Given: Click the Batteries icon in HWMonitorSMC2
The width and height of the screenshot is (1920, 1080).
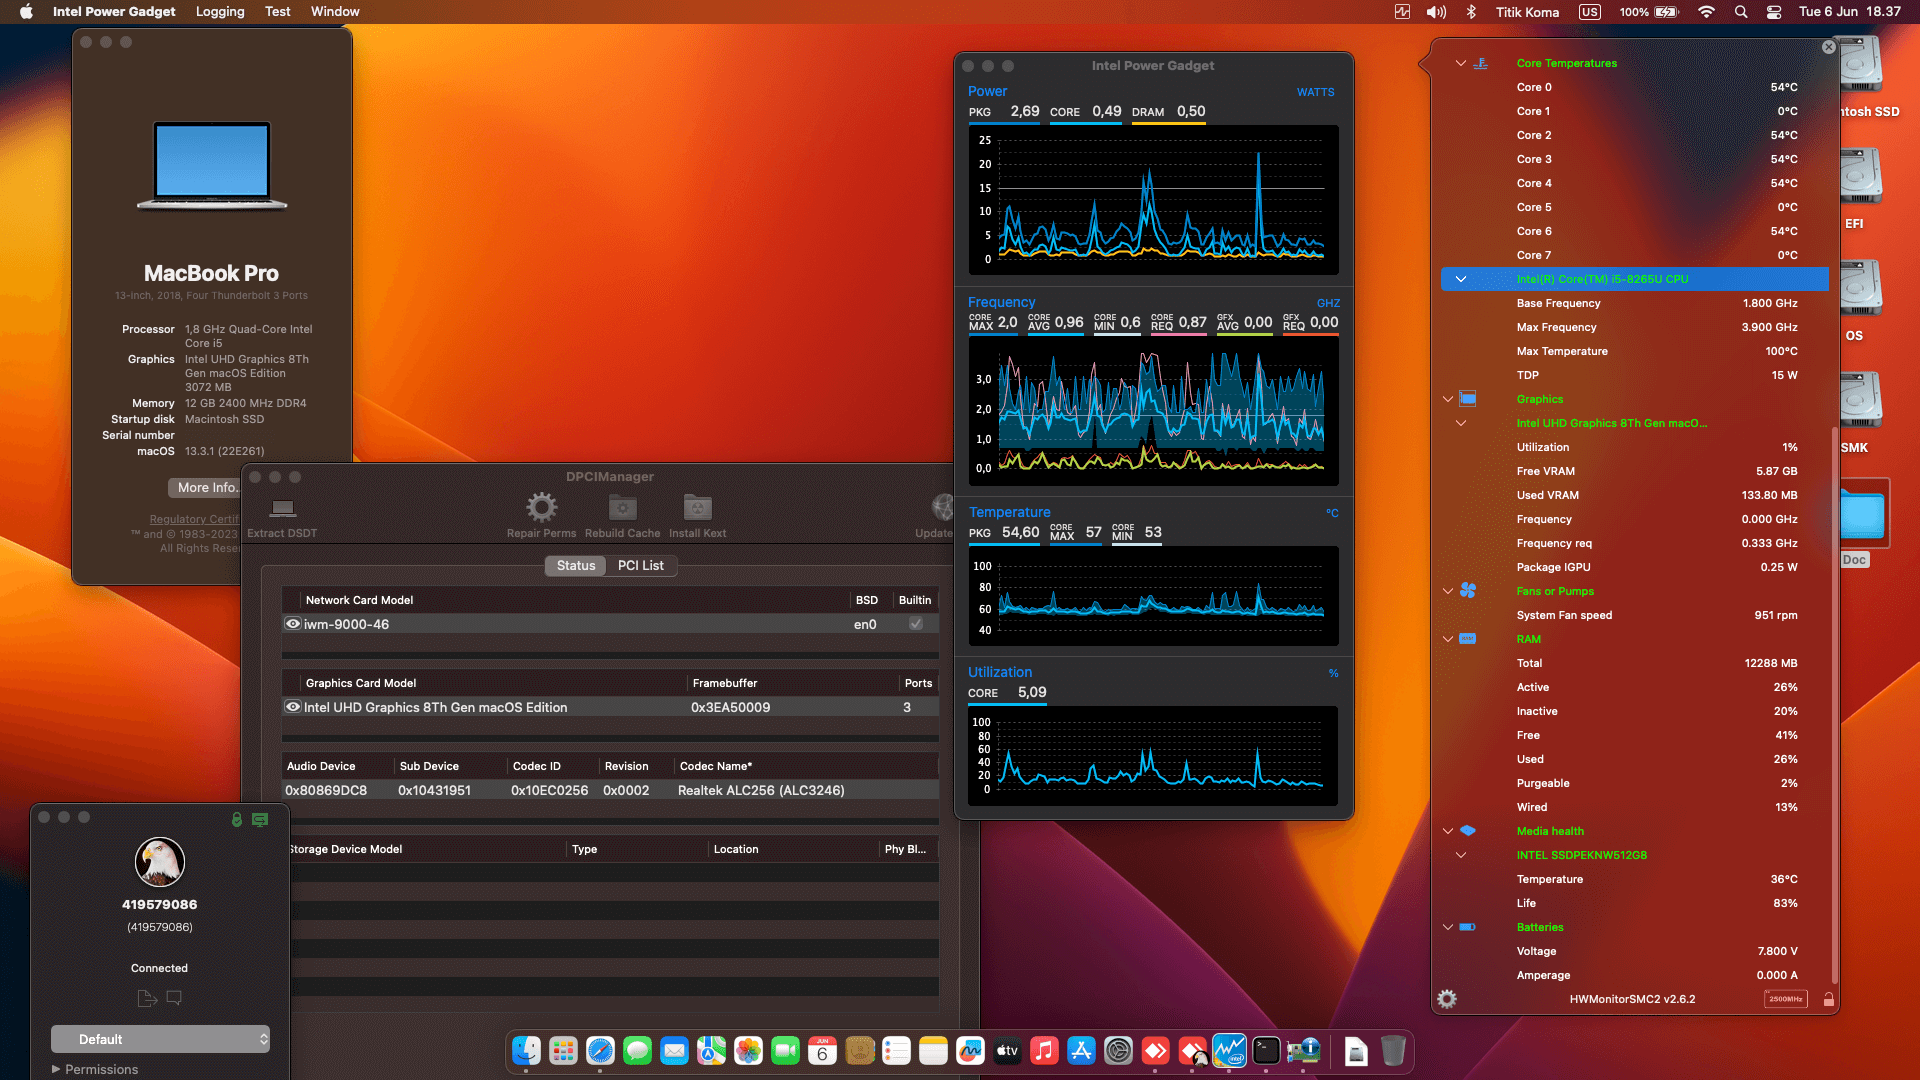Looking at the screenshot, I should 1468,927.
